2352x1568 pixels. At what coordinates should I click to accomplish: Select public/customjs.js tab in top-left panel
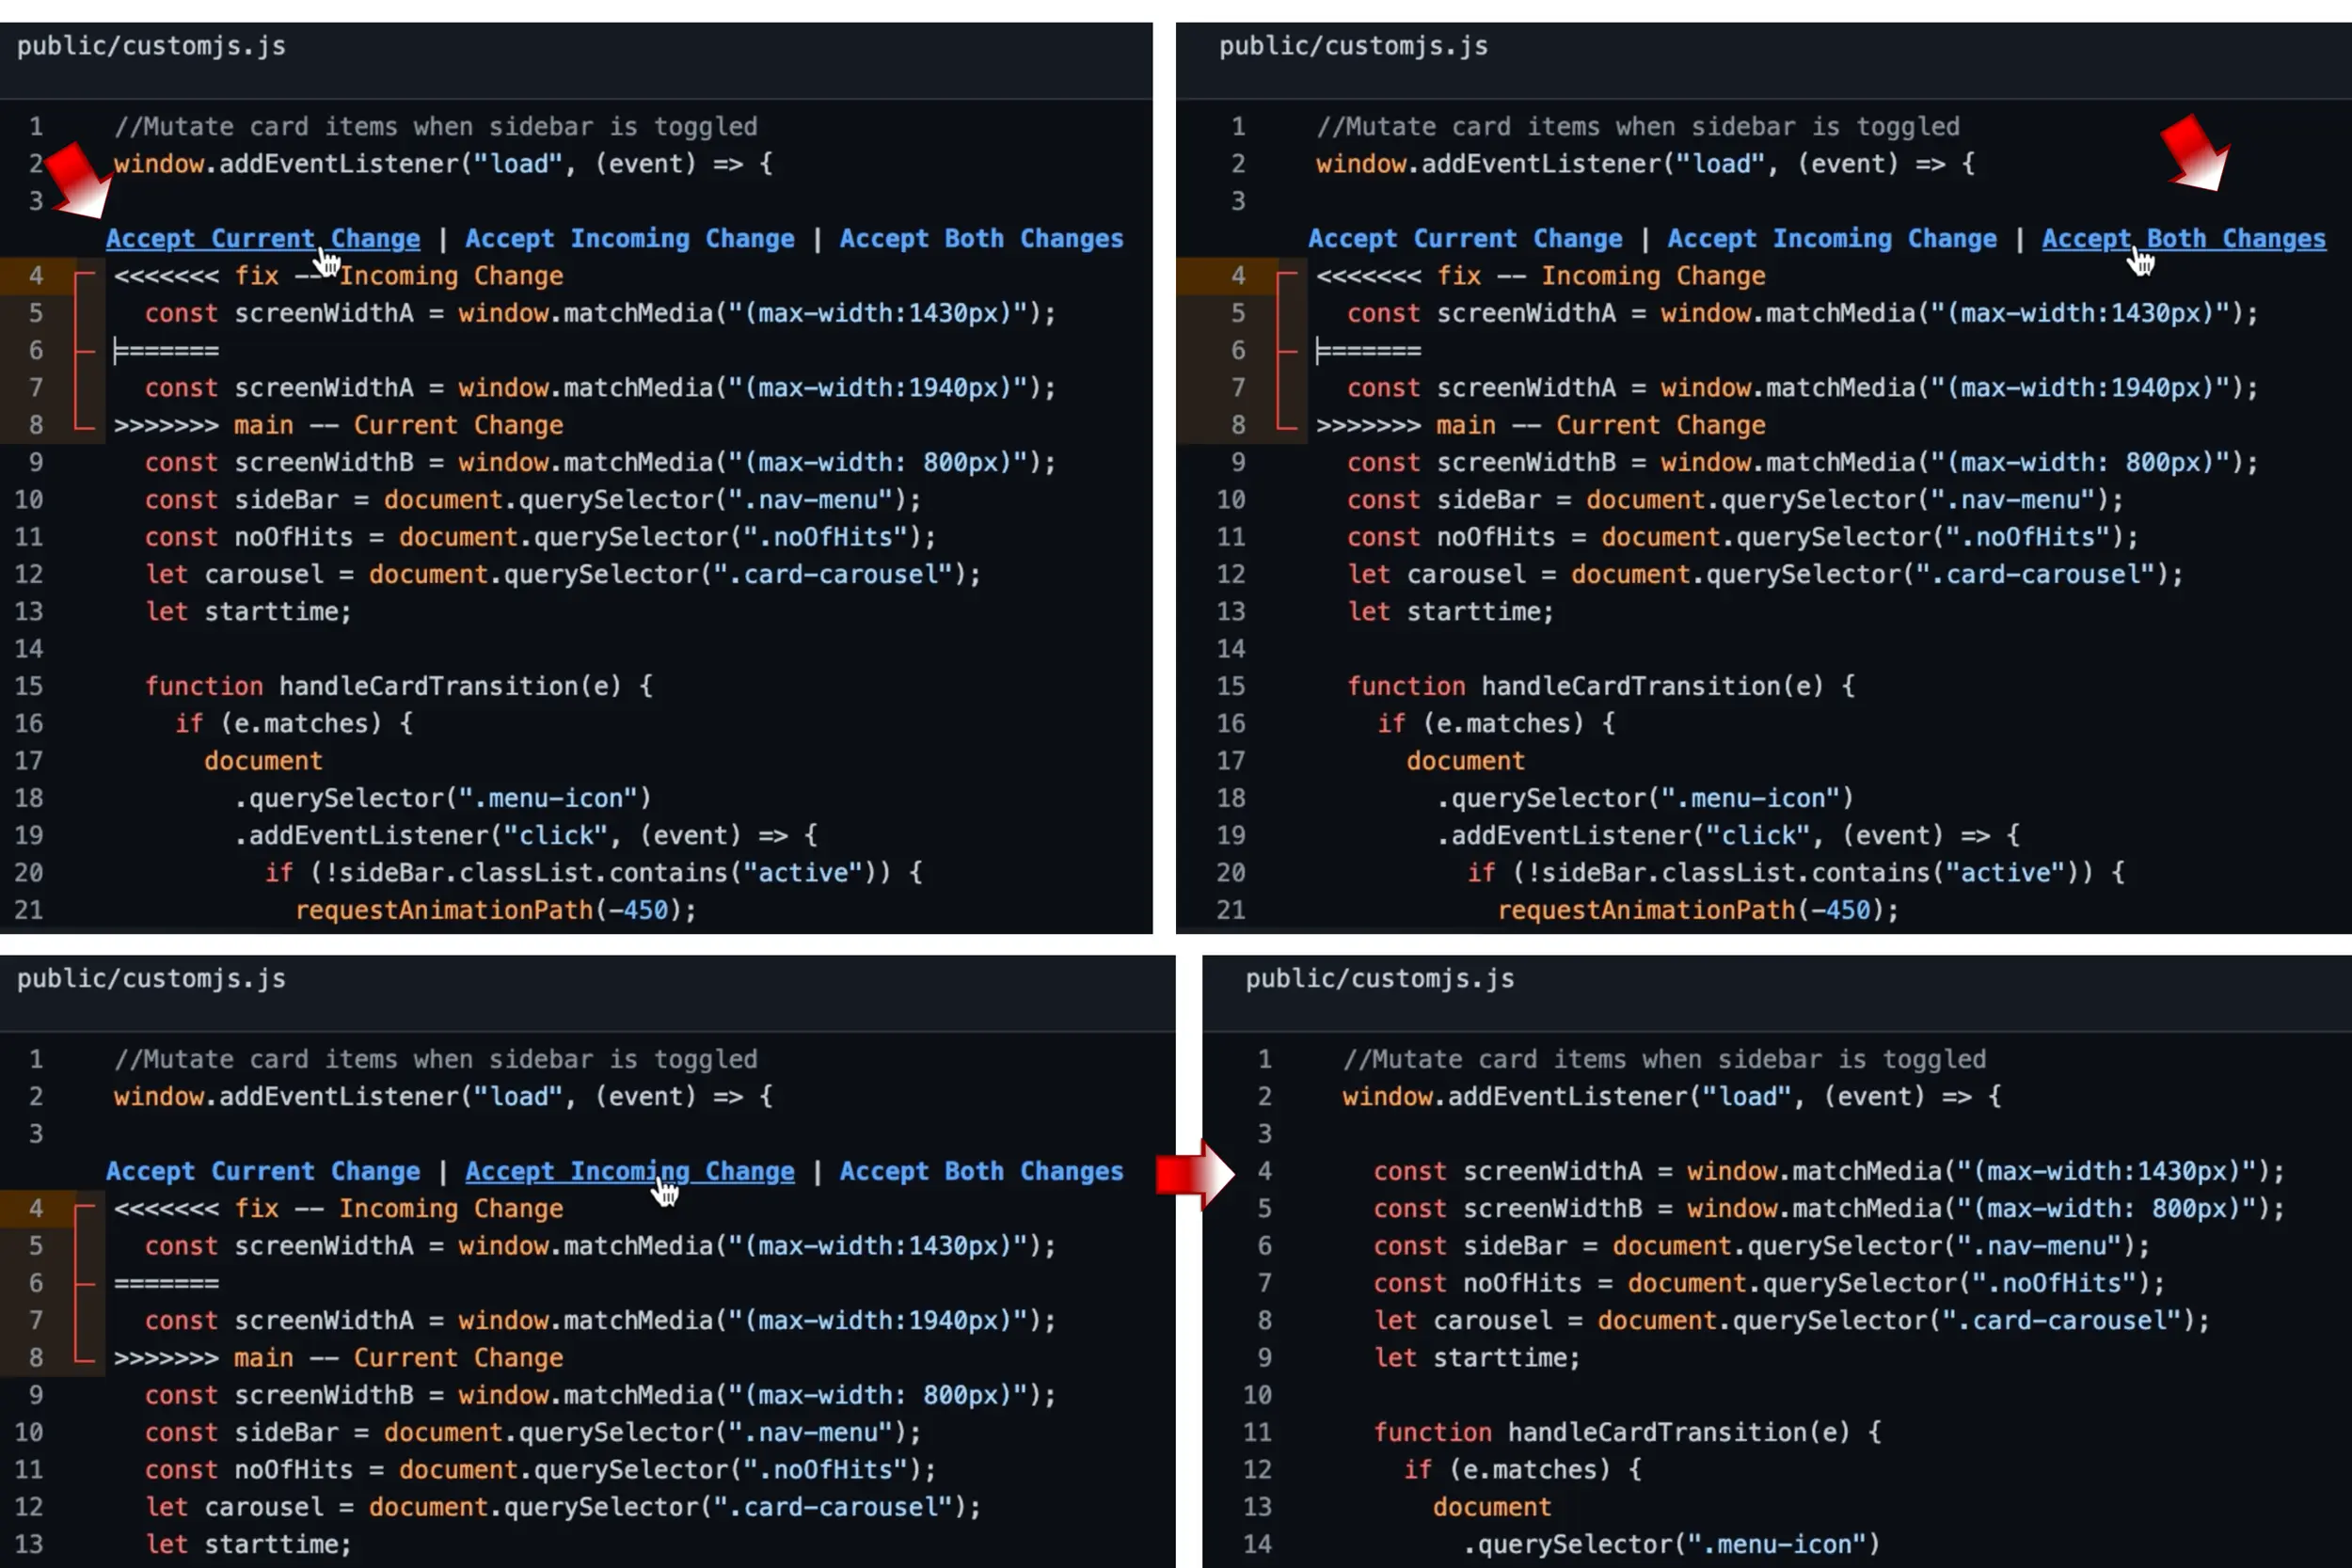[151, 46]
